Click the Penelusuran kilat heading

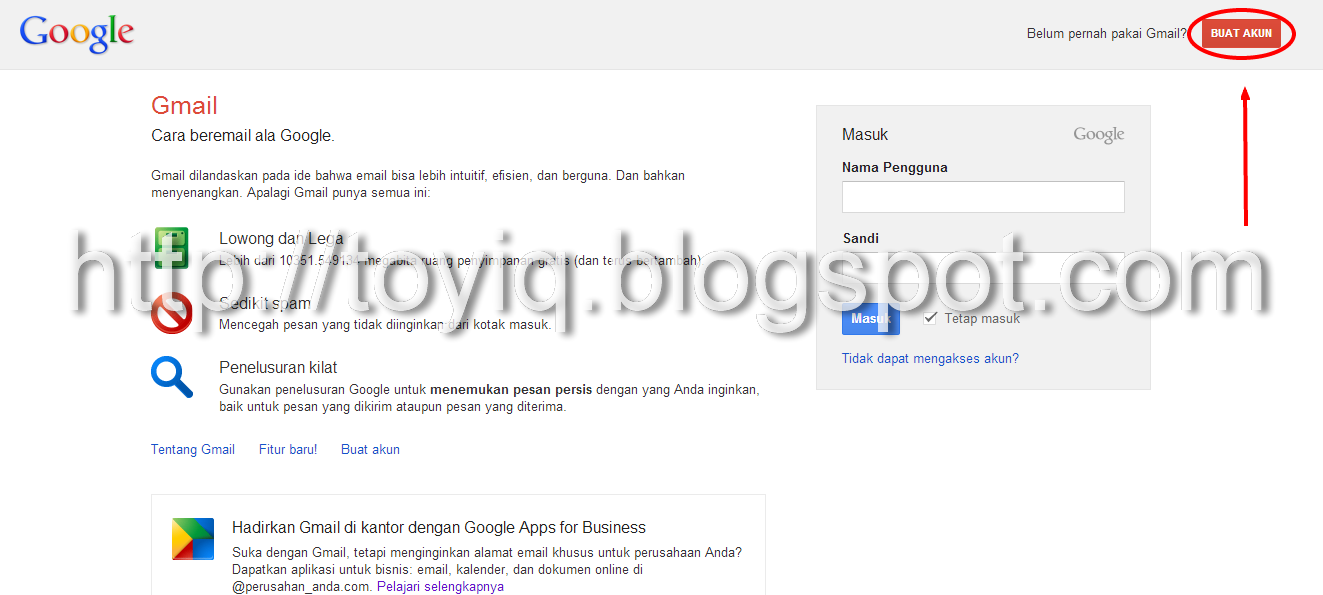click(x=278, y=368)
